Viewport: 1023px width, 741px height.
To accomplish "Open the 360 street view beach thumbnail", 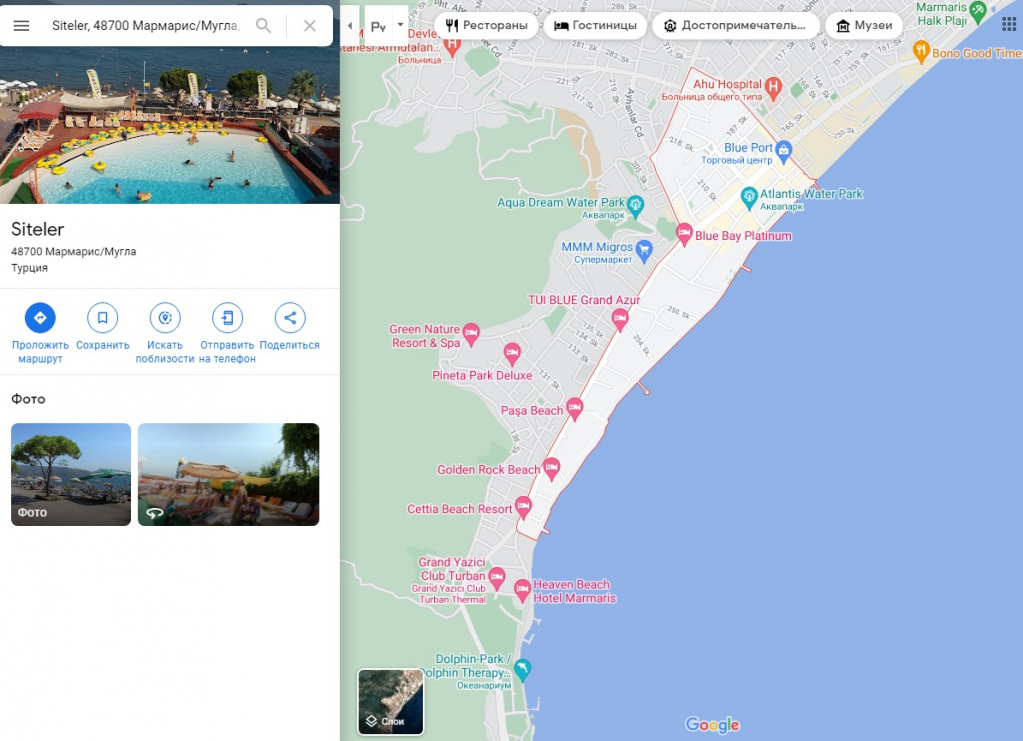I will (x=228, y=474).
